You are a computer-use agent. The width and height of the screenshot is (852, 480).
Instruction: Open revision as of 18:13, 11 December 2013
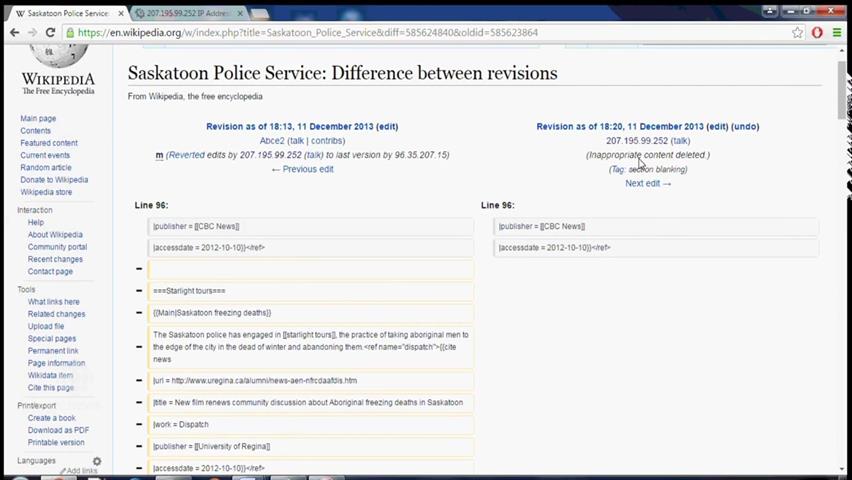(x=290, y=126)
